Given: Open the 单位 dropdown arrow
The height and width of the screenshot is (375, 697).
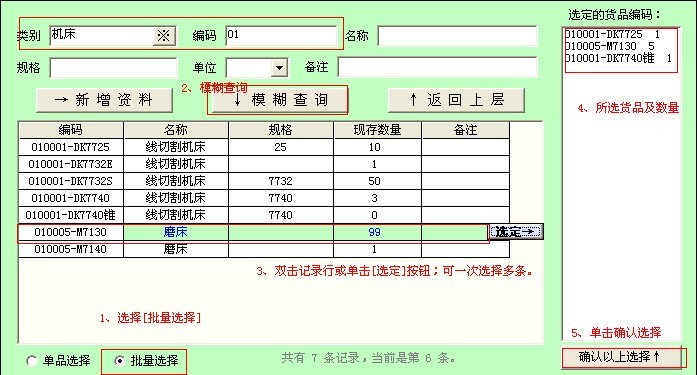Looking at the screenshot, I should (x=279, y=68).
